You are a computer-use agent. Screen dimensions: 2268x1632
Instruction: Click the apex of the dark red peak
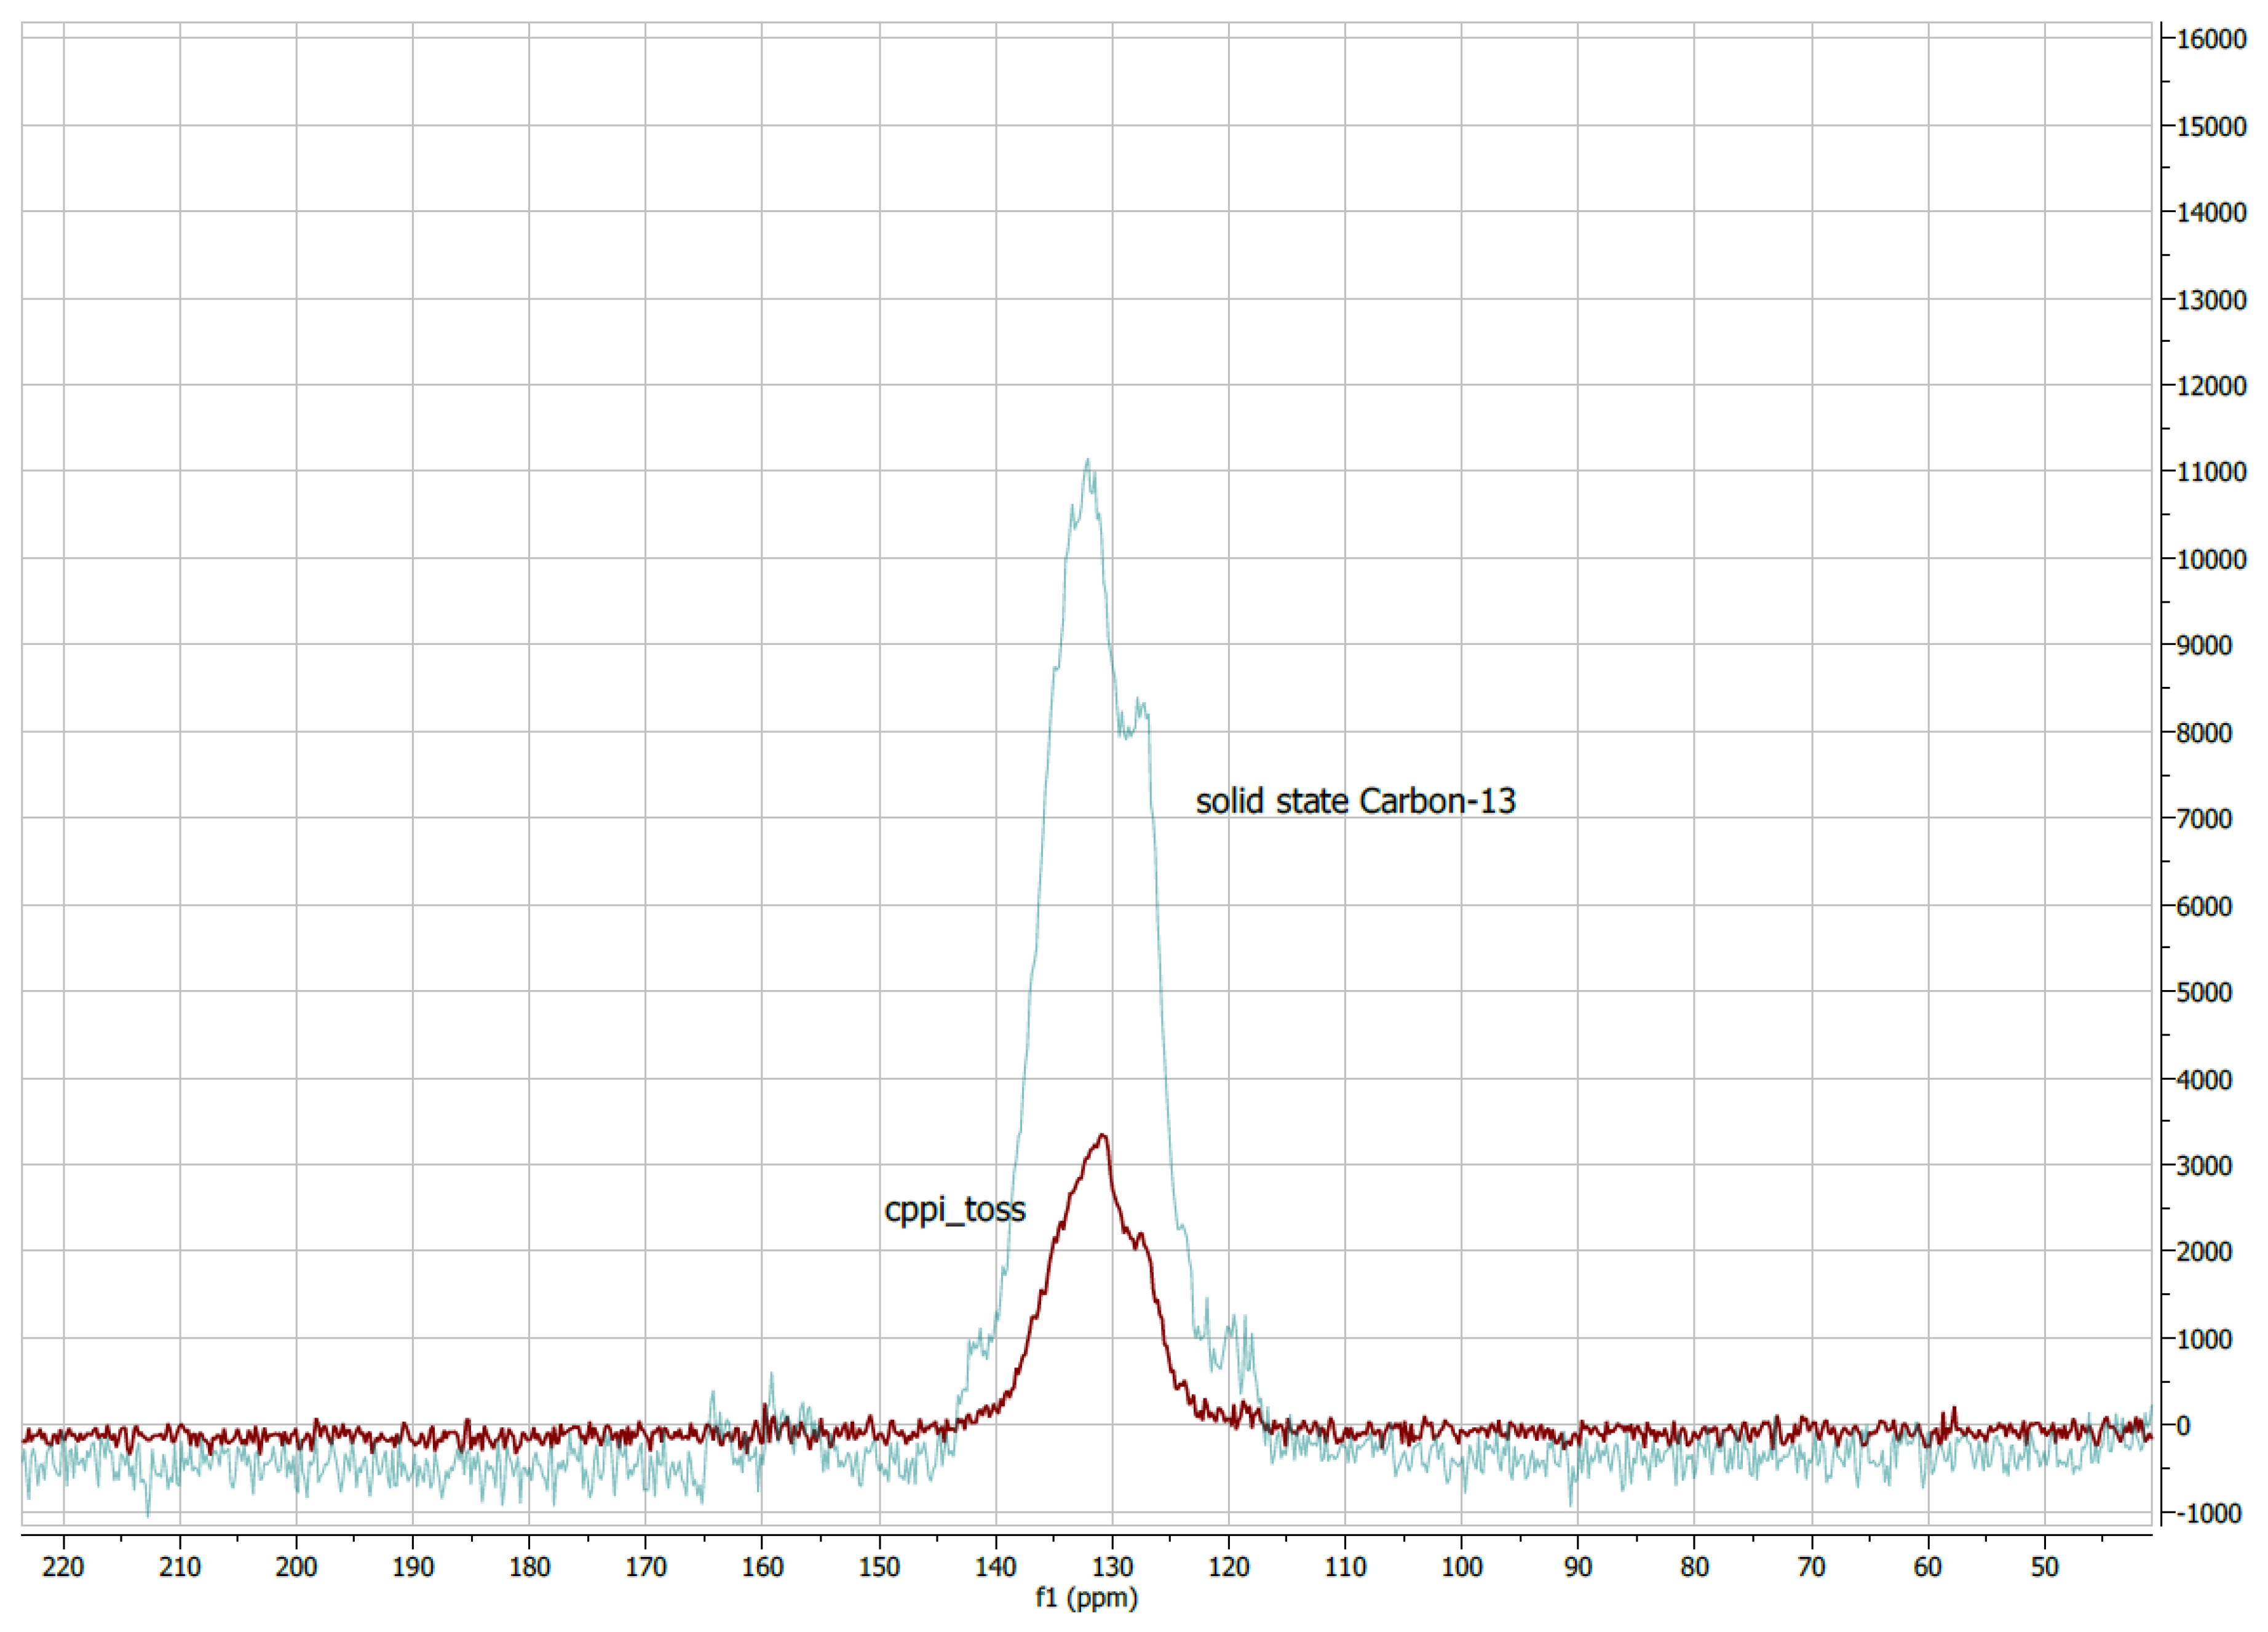click(x=1102, y=1137)
